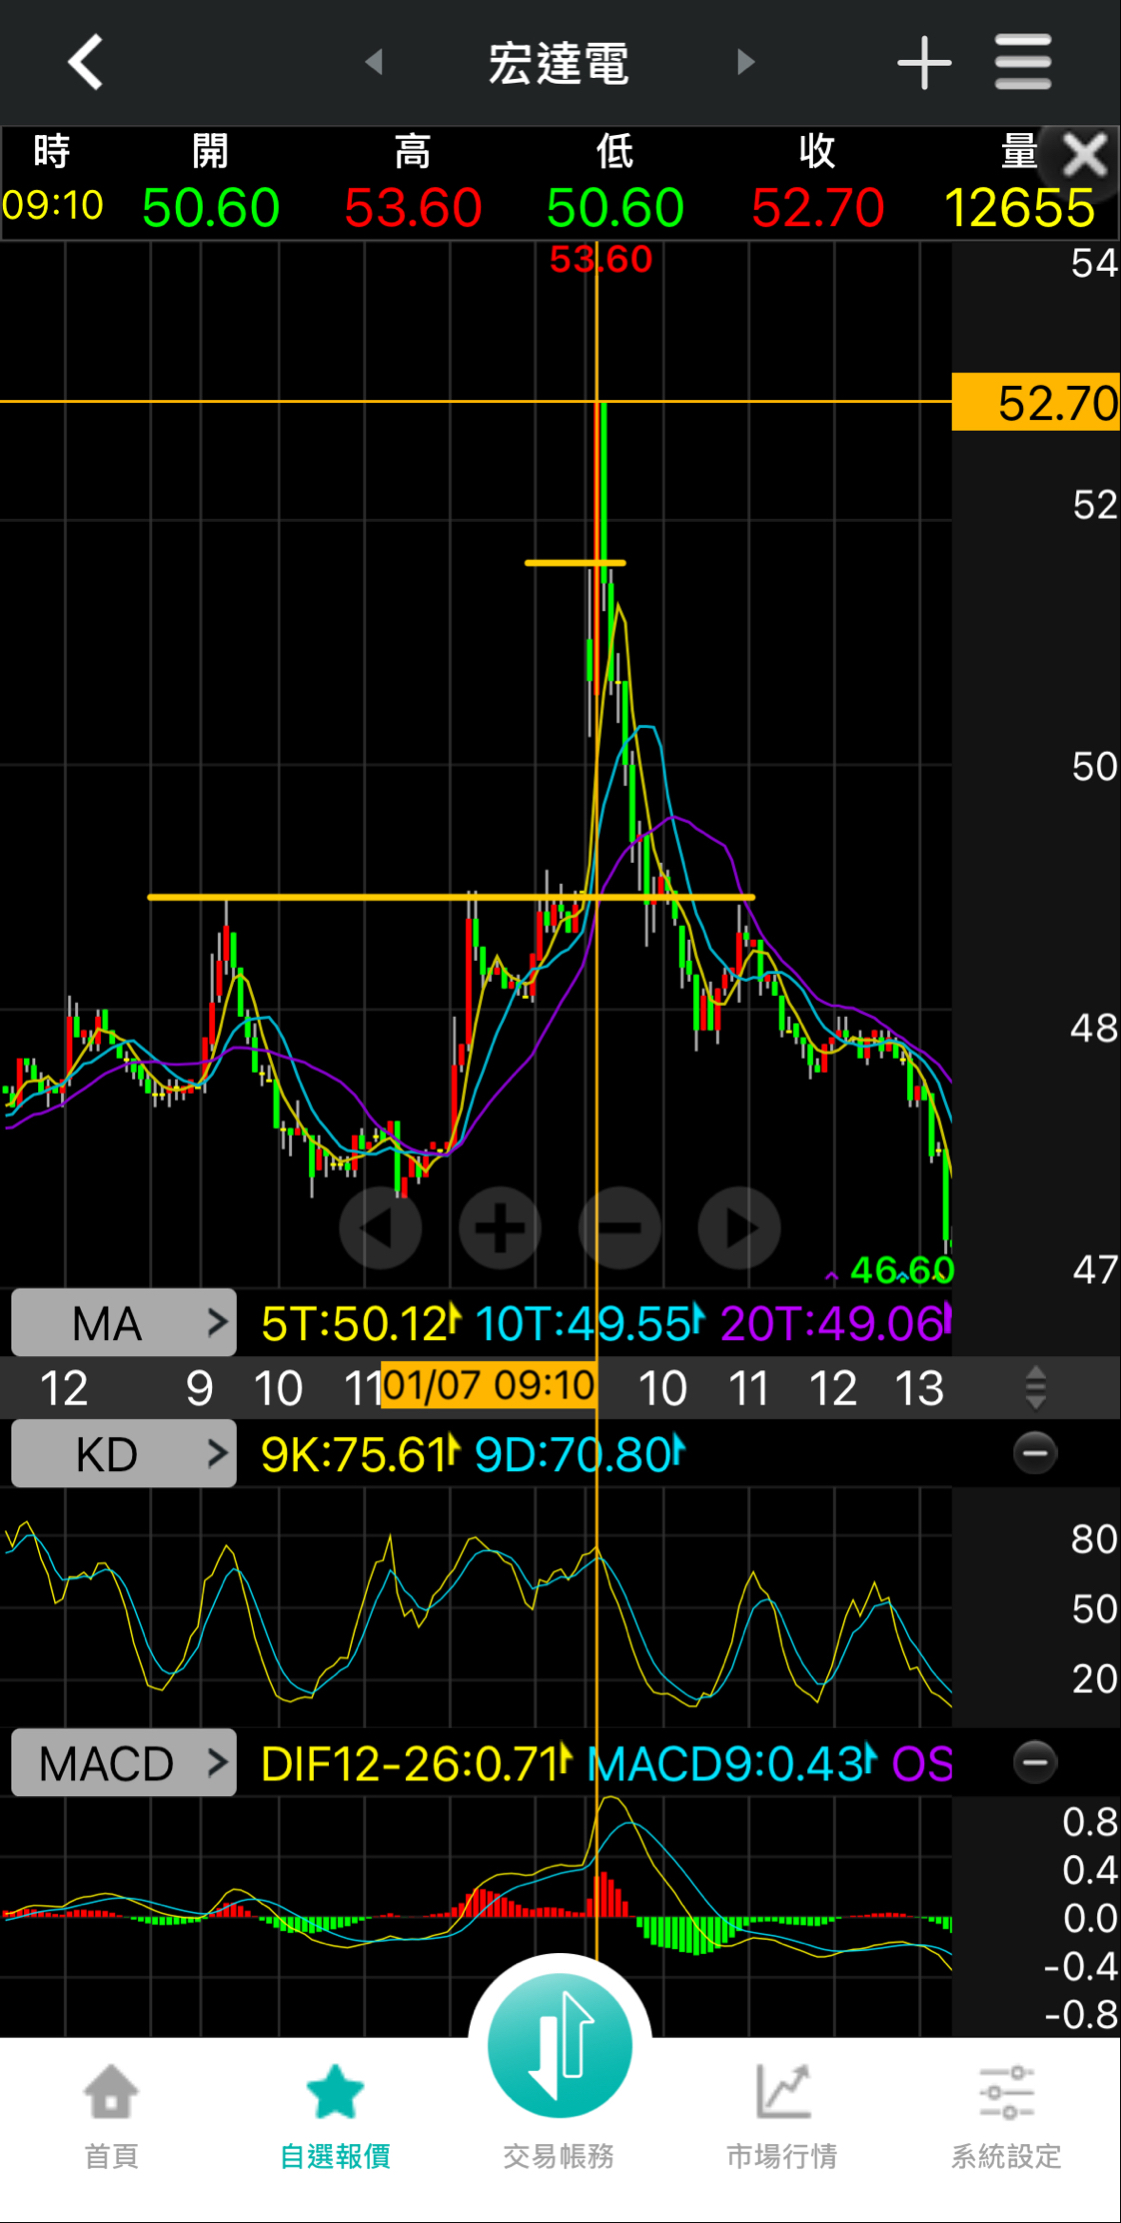Open the KD indicator selector

click(x=124, y=1454)
